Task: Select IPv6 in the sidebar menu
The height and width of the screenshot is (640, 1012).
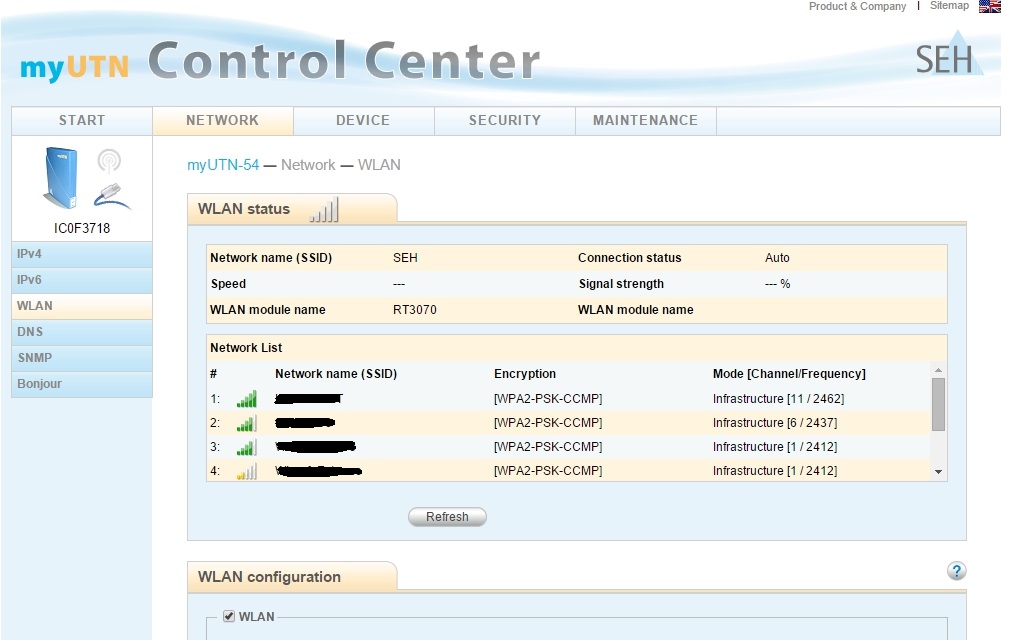Action: coord(30,280)
